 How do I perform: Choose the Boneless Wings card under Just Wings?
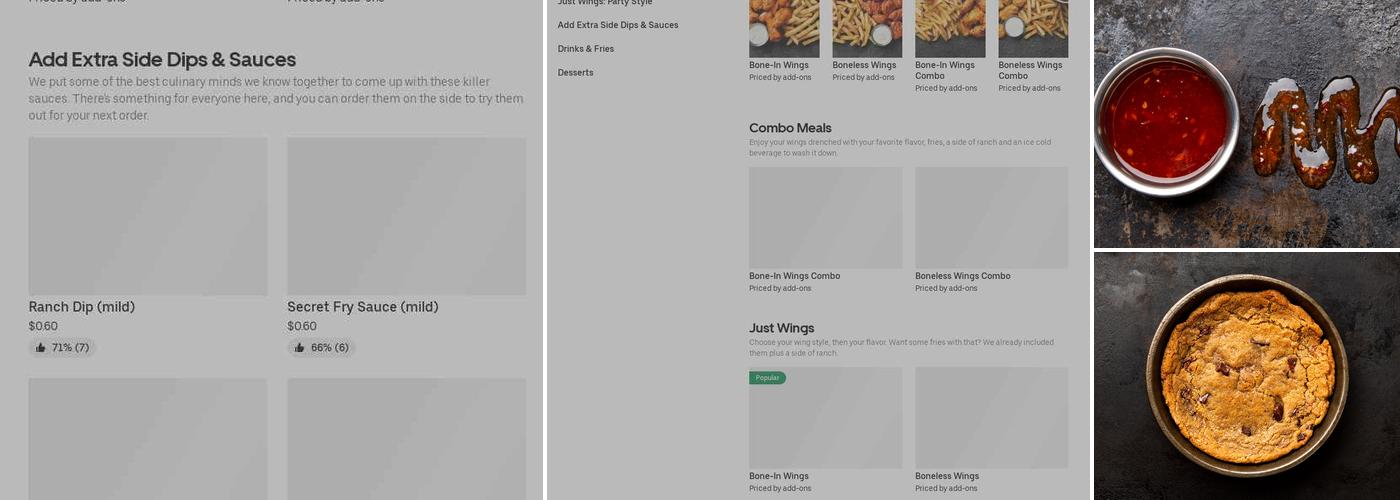coord(991,418)
